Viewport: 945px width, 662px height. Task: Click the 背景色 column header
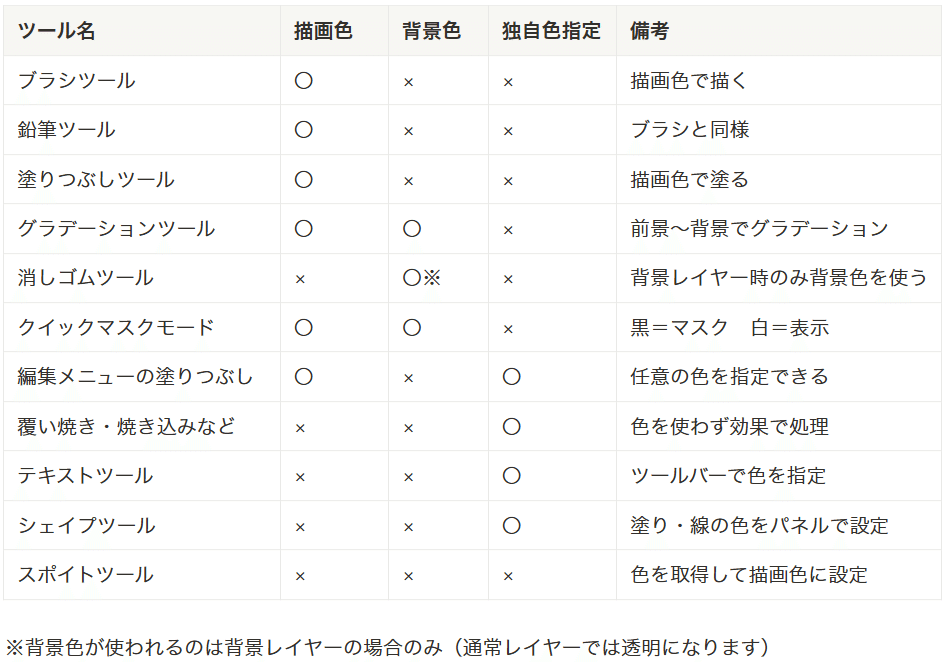[x=432, y=30]
